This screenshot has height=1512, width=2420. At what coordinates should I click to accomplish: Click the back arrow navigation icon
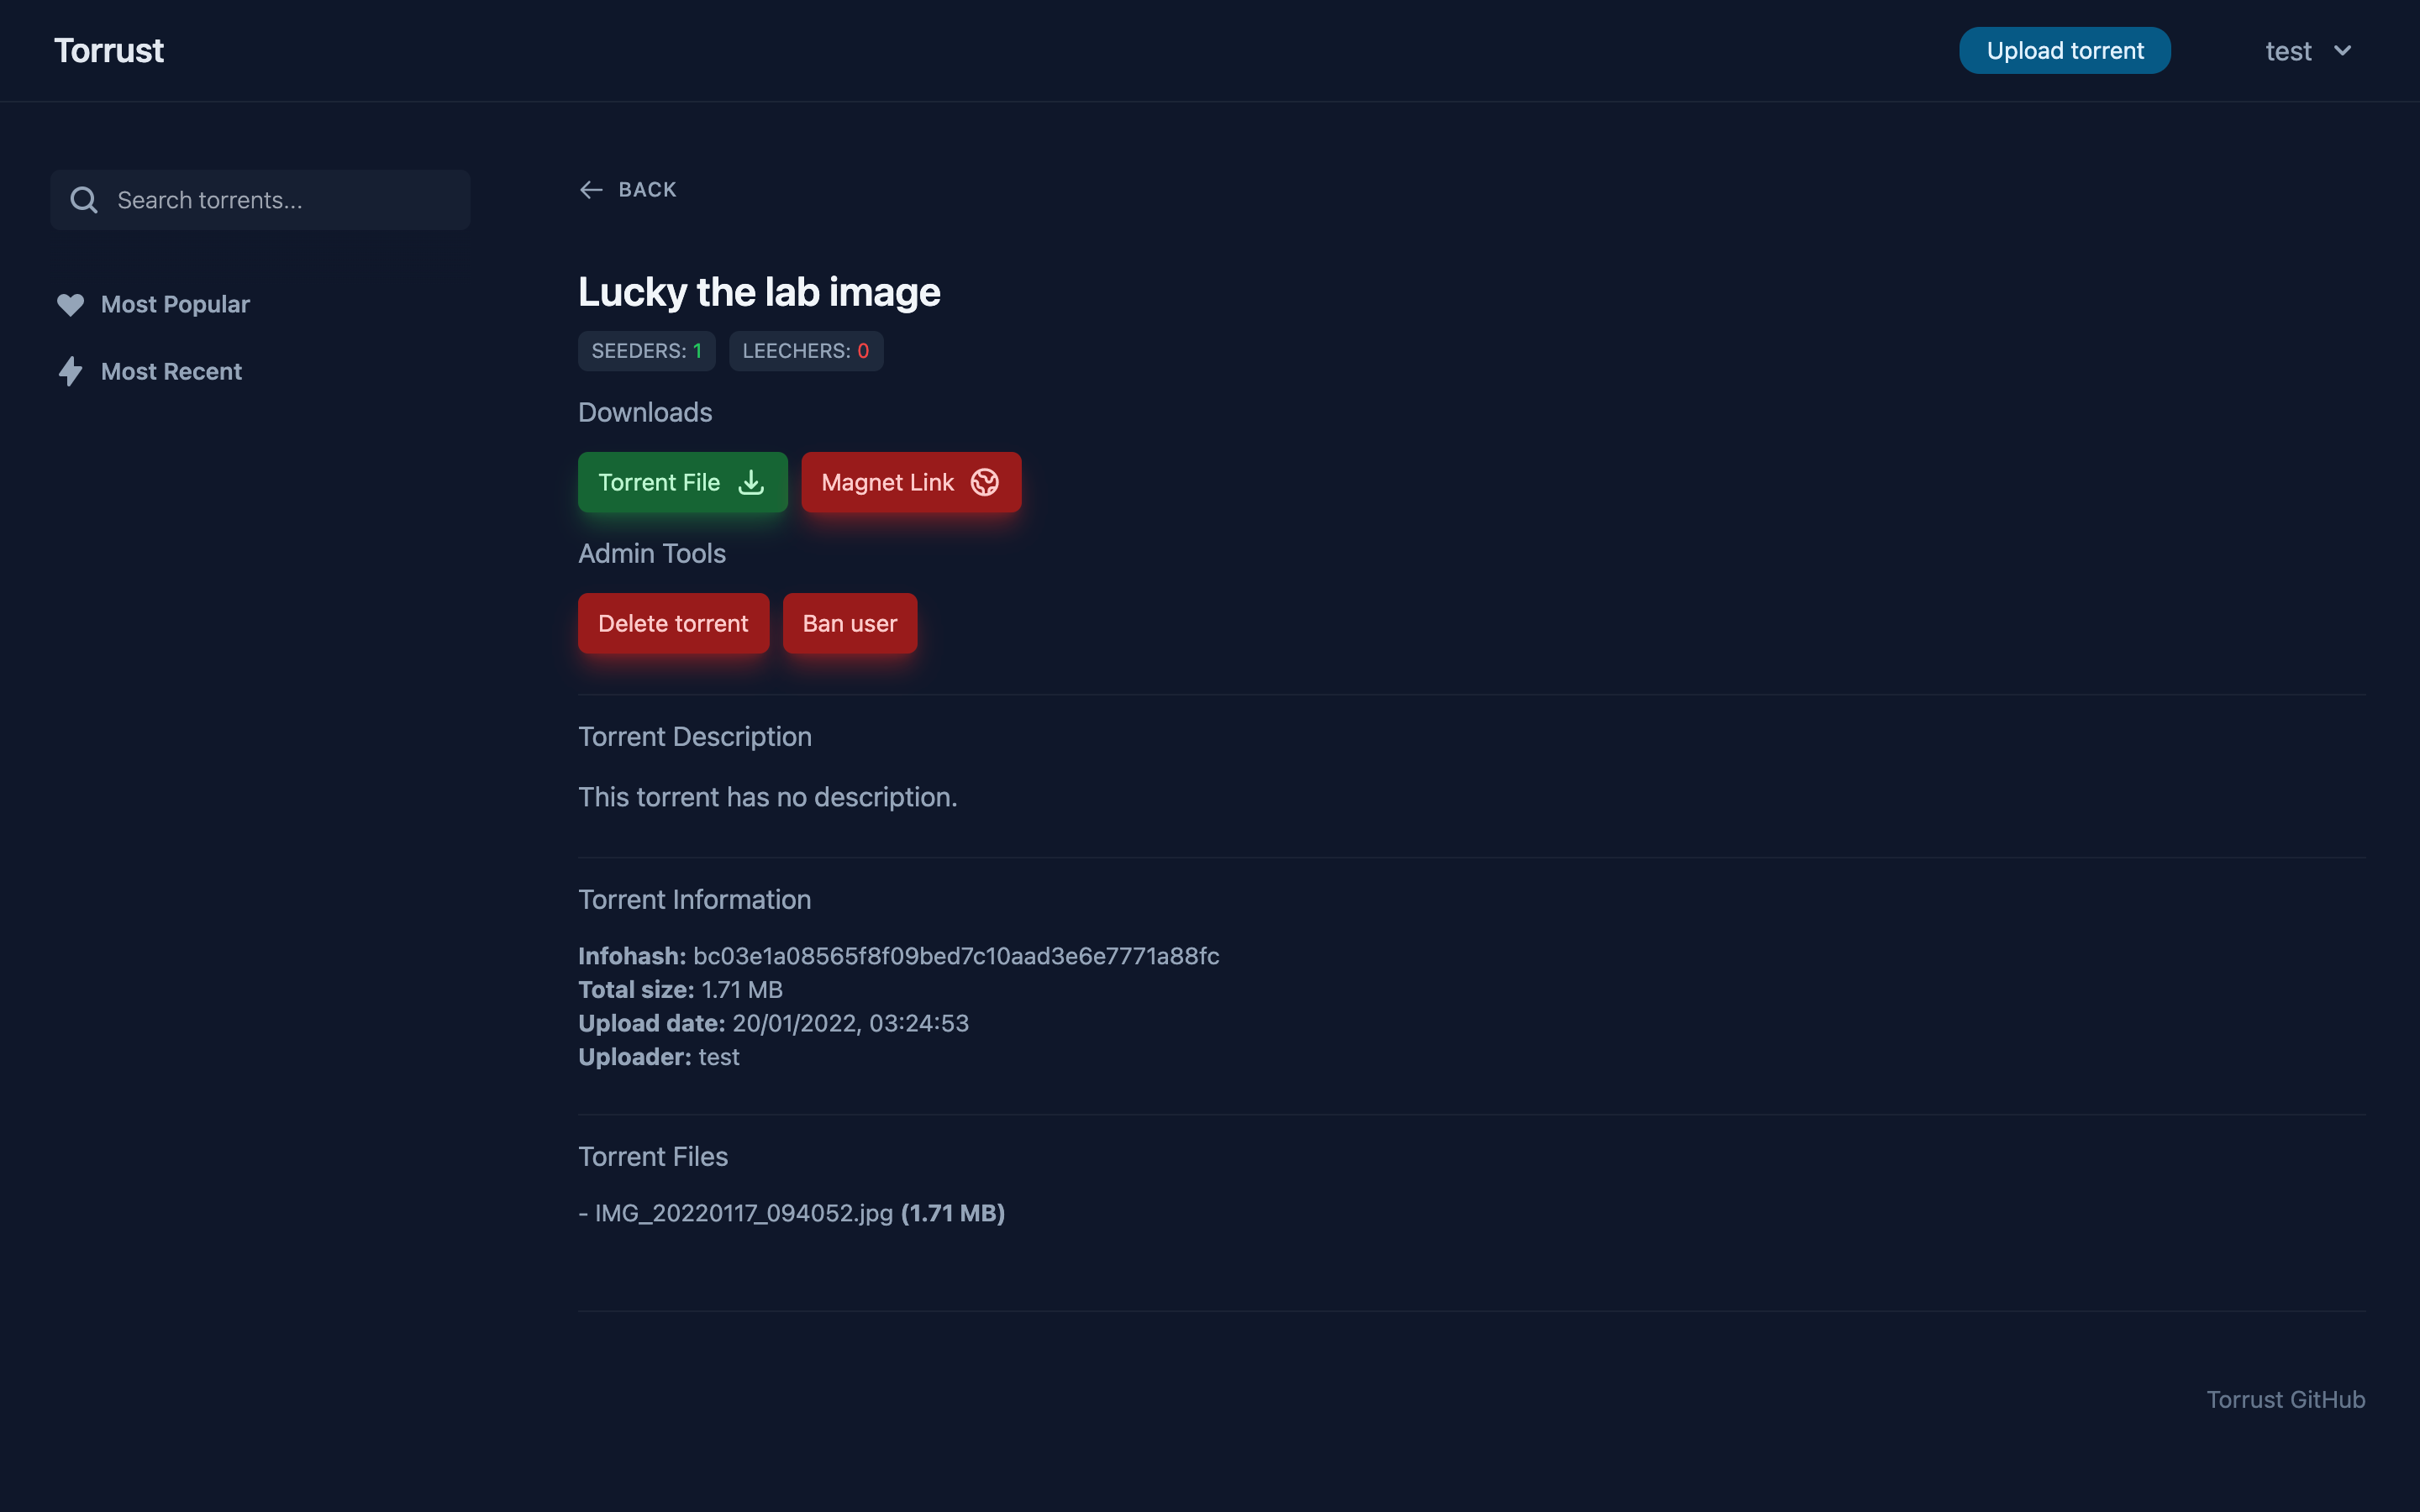589,188
